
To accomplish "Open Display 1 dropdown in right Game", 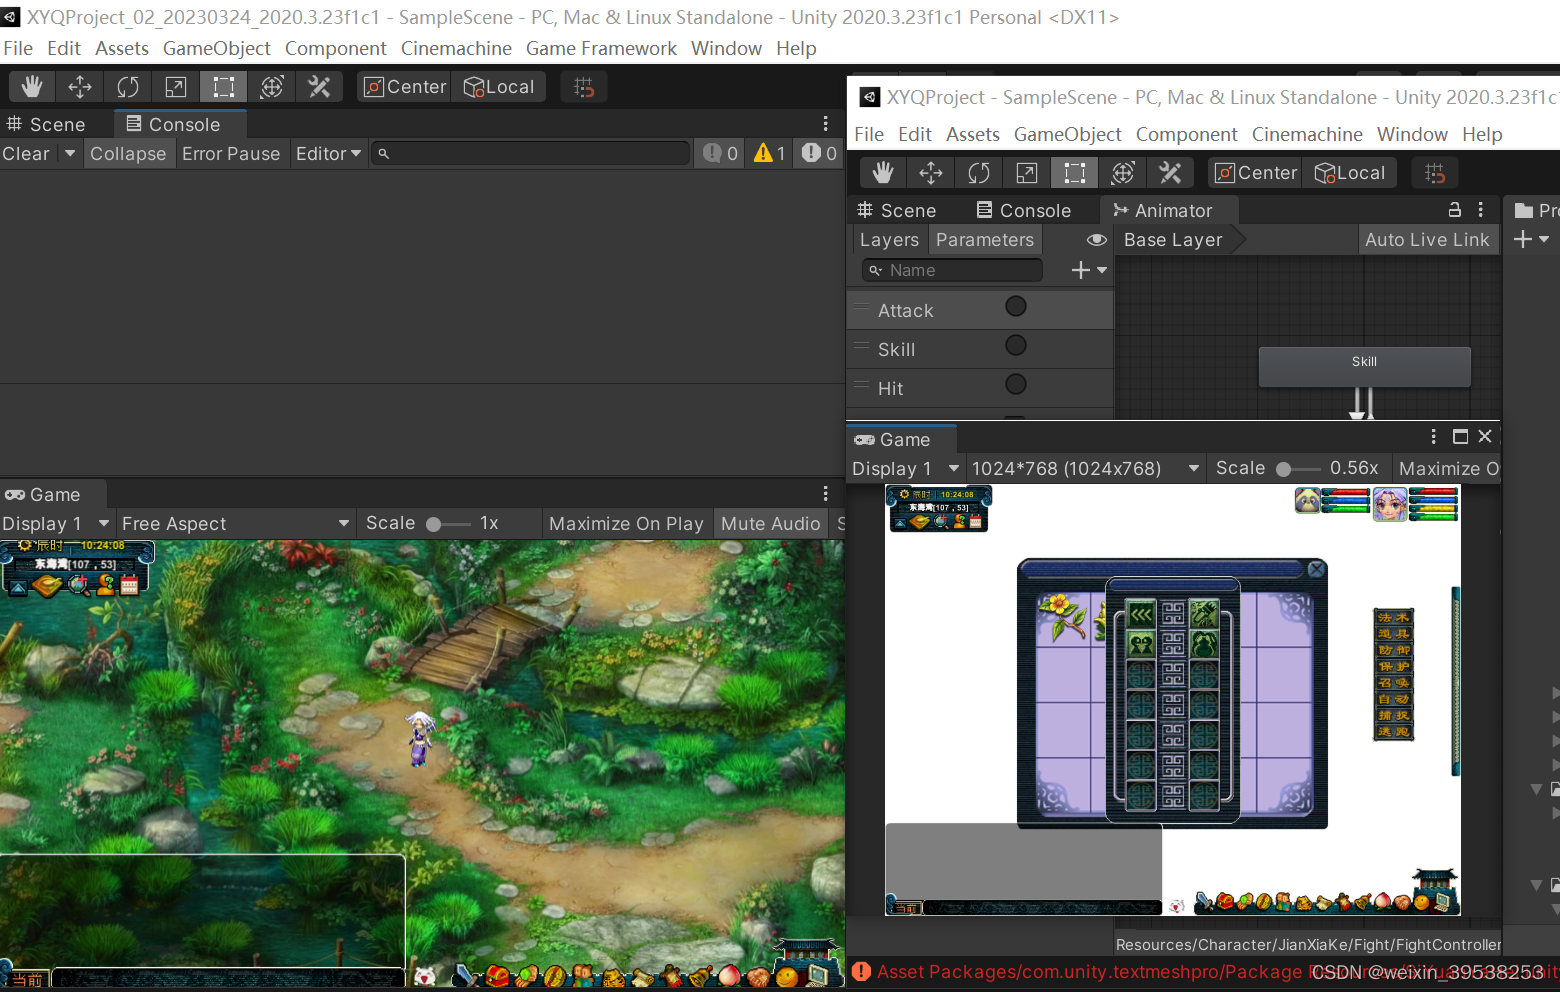I will [x=906, y=468].
